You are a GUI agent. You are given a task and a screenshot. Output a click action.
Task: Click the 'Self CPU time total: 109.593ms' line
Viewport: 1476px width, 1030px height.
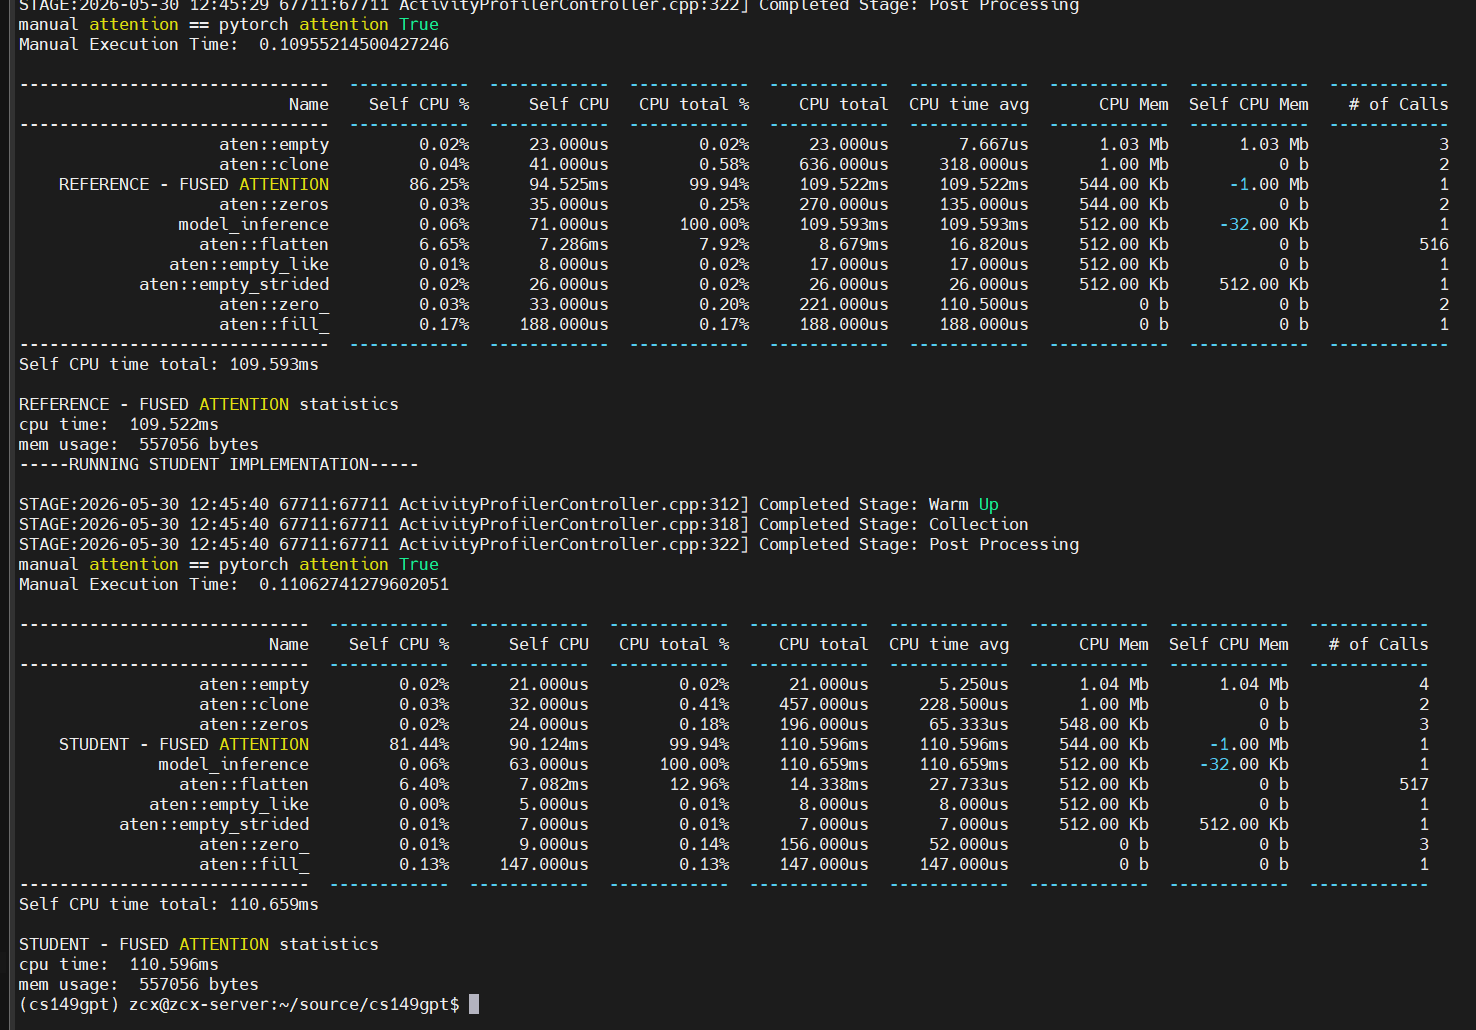(169, 364)
